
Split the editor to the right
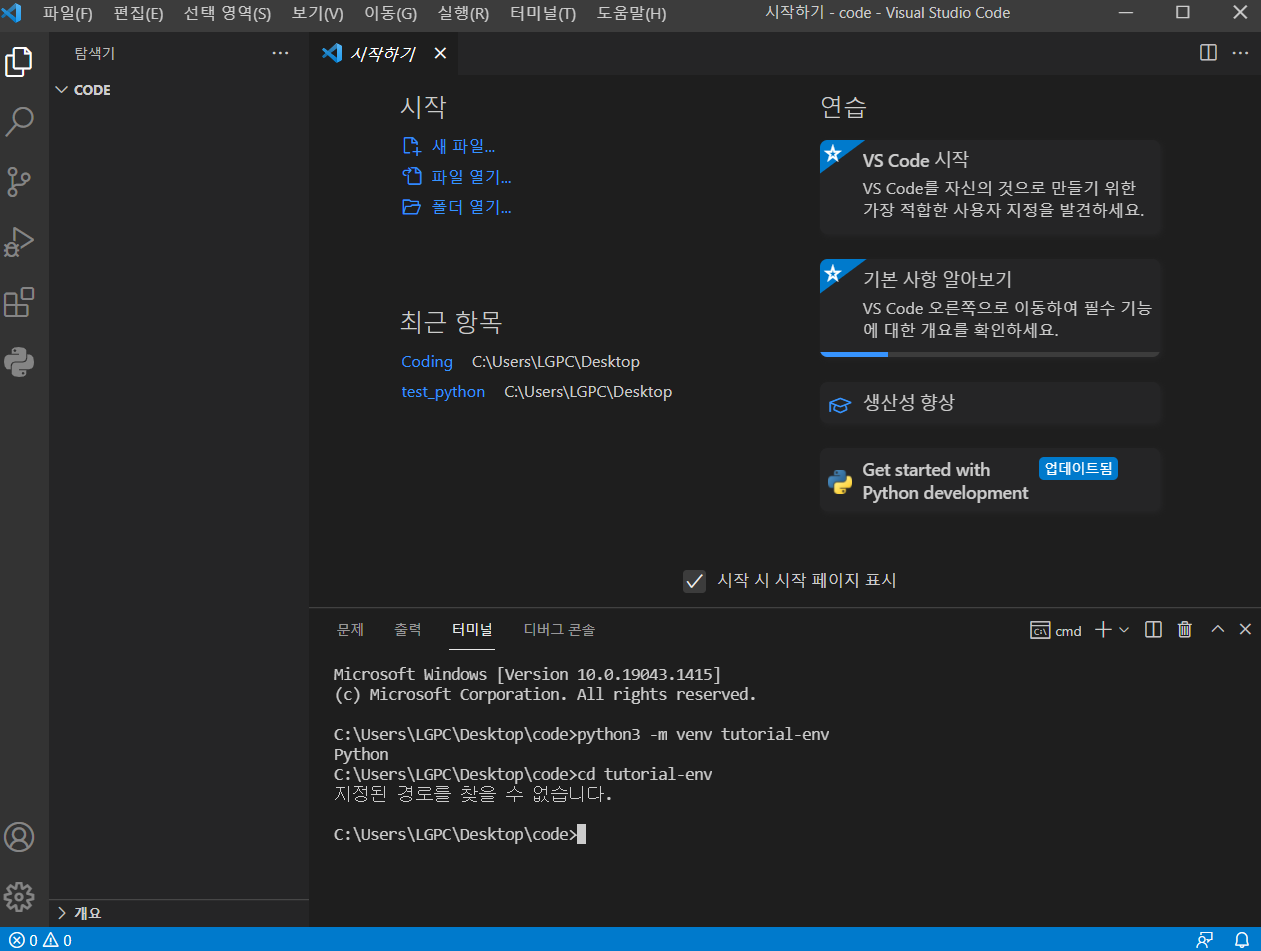tap(1208, 53)
